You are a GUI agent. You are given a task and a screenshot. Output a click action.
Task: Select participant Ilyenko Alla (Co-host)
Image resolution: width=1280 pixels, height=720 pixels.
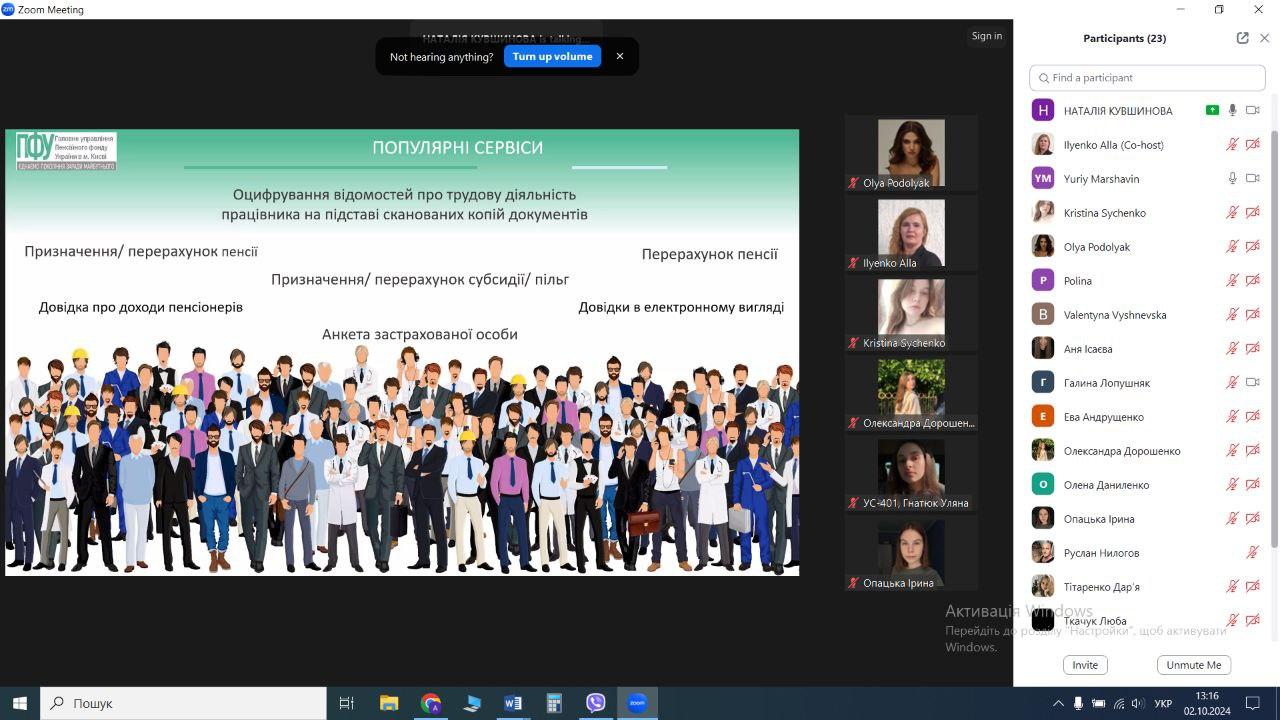point(1147,145)
